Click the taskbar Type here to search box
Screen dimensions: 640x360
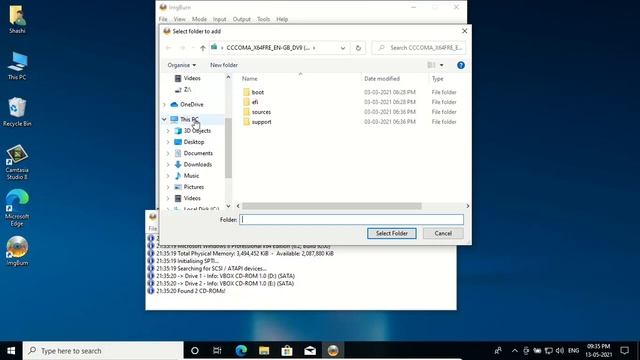(x=103, y=351)
